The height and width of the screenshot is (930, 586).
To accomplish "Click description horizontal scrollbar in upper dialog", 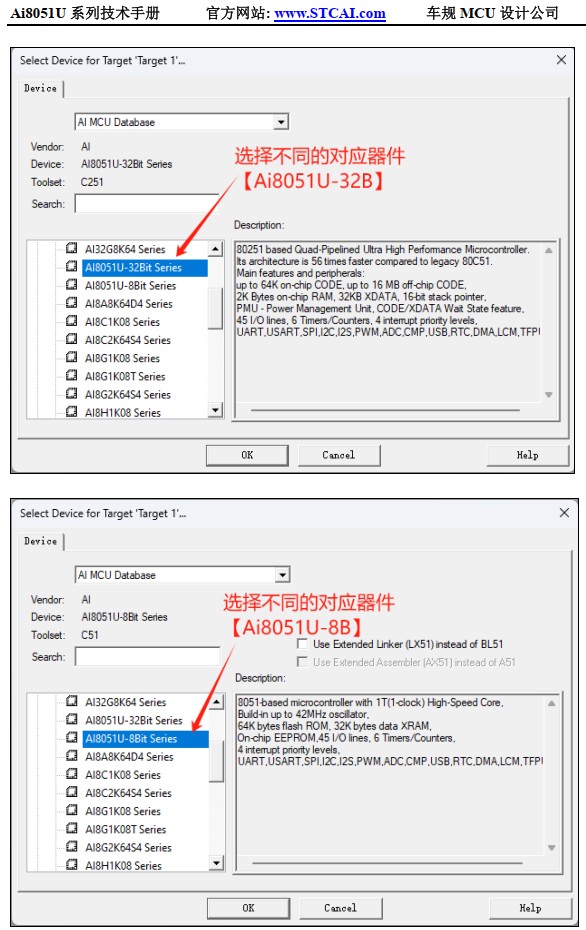I will (386, 410).
